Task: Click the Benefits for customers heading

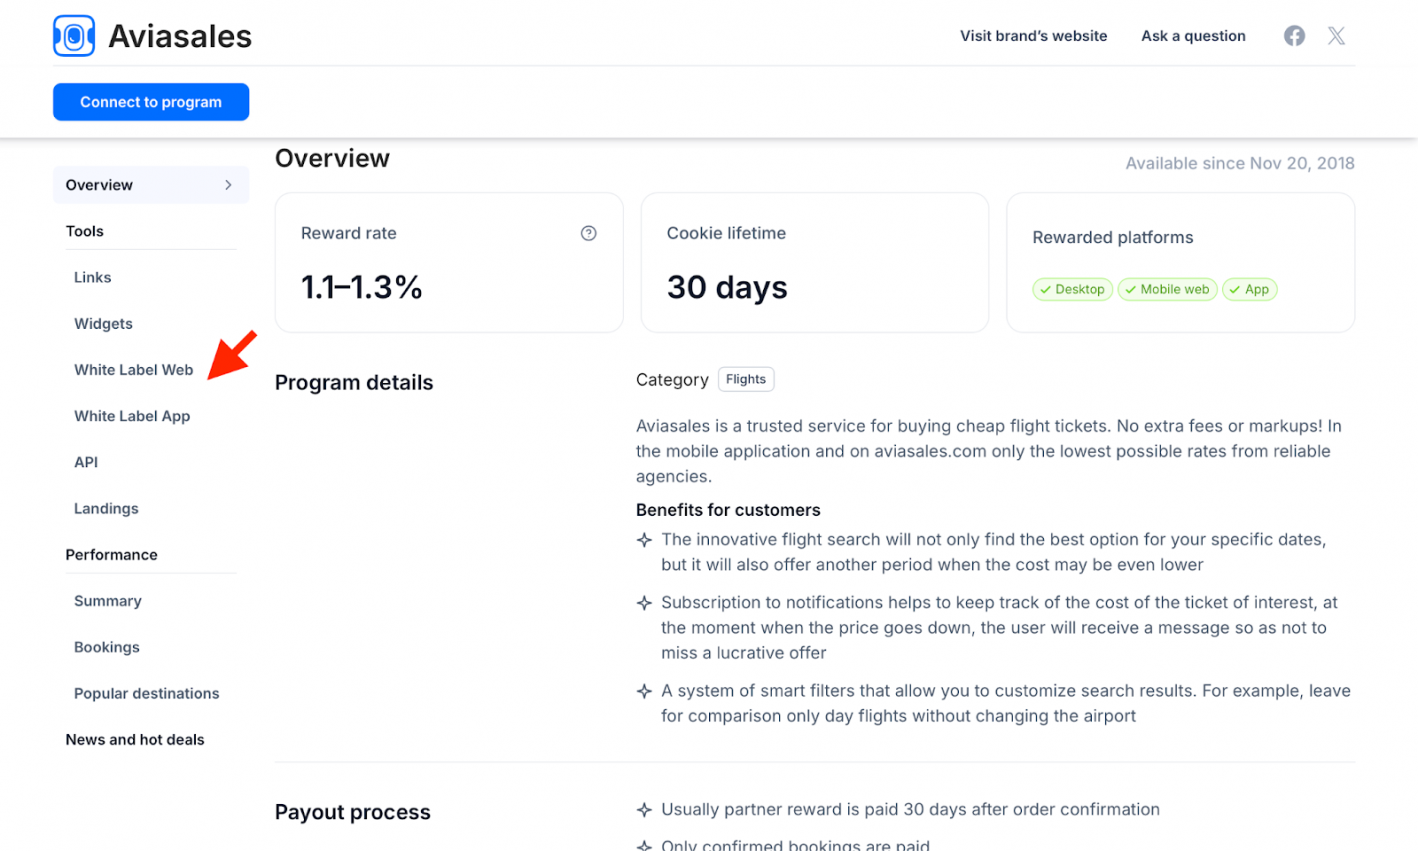Action: pyautogui.click(x=728, y=510)
